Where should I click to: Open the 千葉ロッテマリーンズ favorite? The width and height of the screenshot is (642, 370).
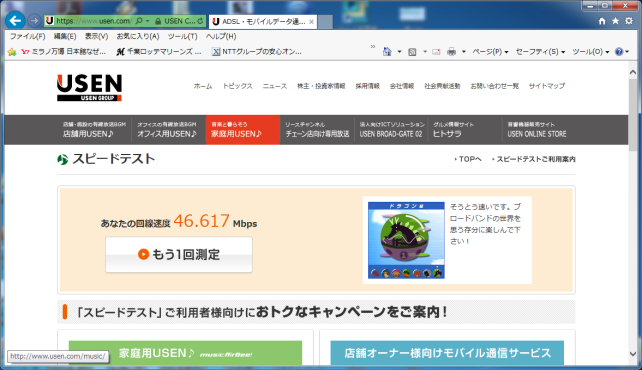[159, 52]
